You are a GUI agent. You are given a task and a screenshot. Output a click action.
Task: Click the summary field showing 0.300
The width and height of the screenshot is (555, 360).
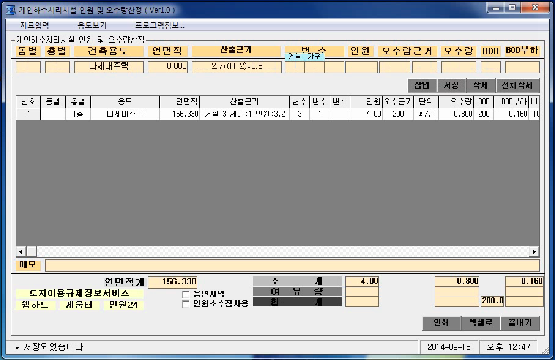(x=457, y=281)
